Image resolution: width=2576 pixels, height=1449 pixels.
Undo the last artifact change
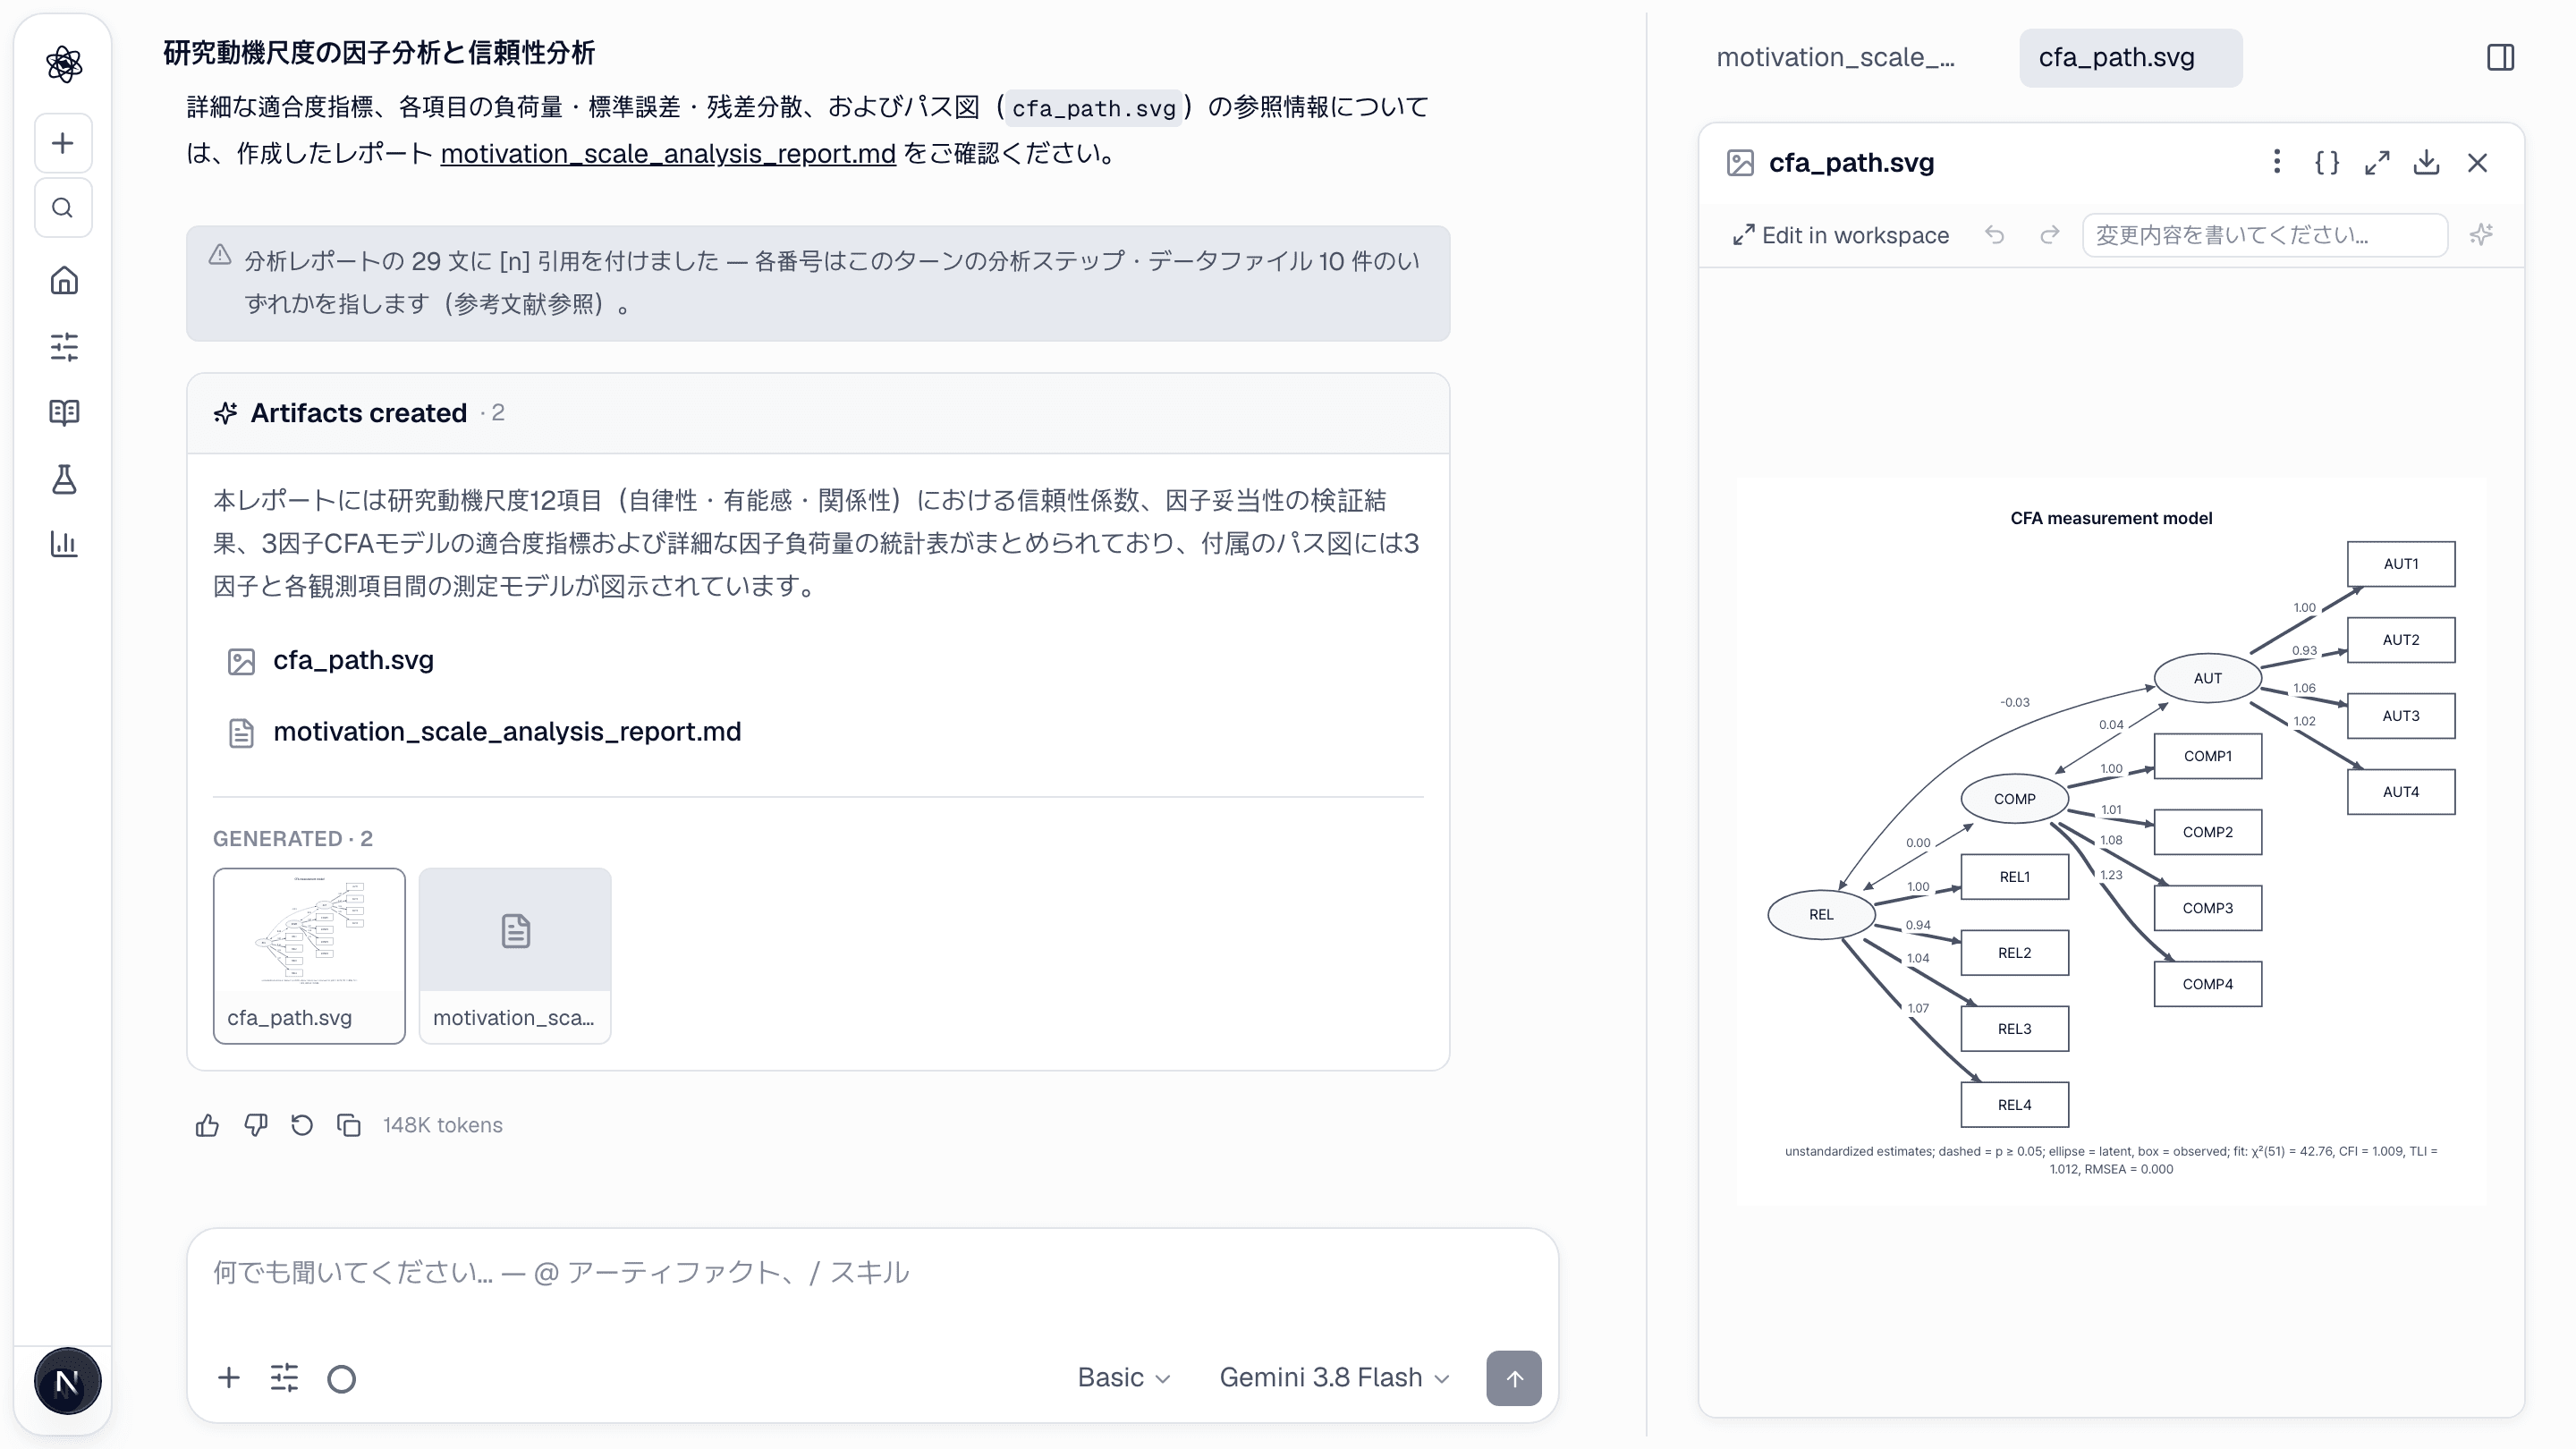coord(1994,235)
